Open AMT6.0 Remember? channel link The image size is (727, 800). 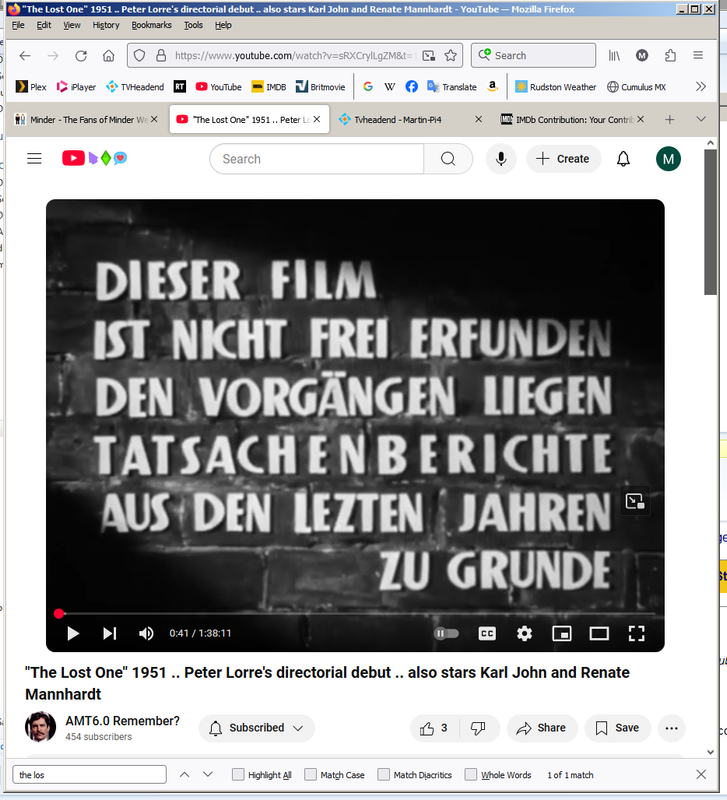pos(122,721)
